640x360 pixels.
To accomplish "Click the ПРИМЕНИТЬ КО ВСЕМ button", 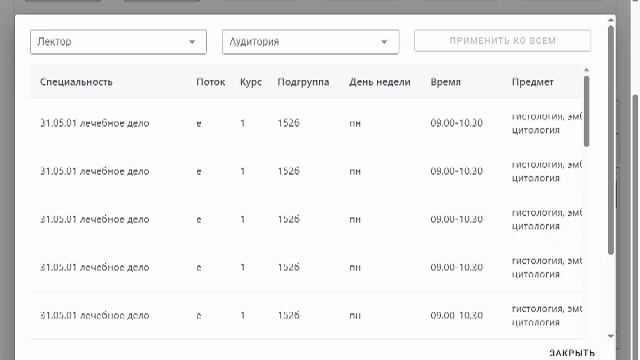I will [x=502, y=41].
